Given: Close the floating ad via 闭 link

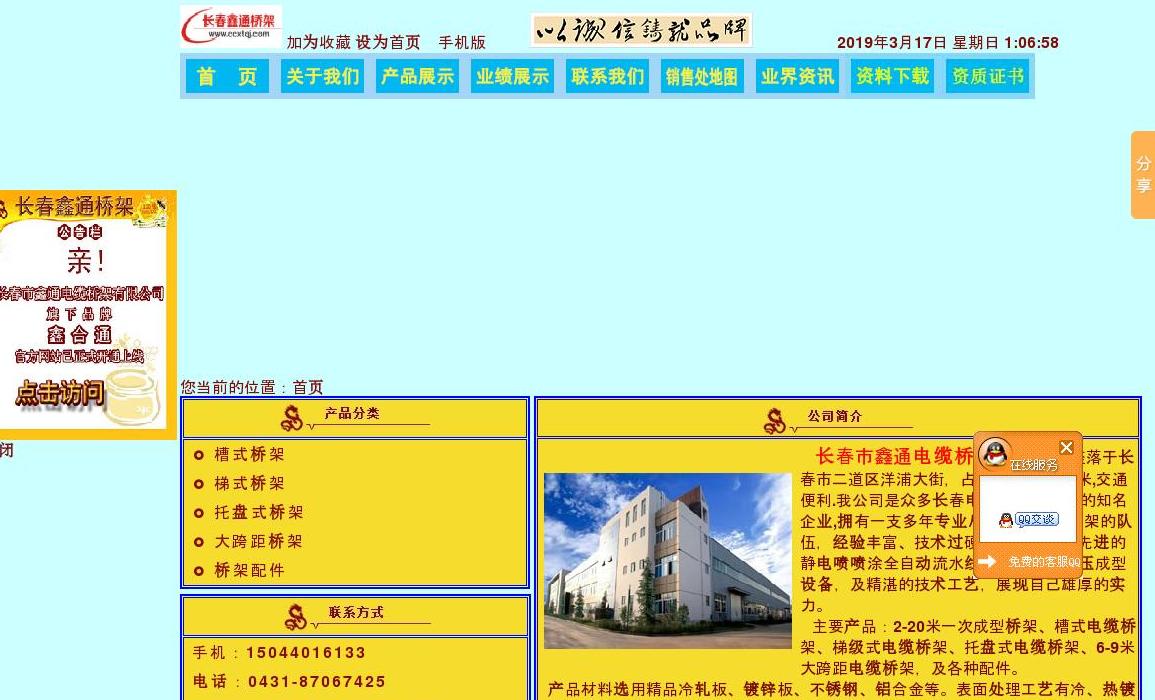Looking at the screenshot, I should 6,449.
